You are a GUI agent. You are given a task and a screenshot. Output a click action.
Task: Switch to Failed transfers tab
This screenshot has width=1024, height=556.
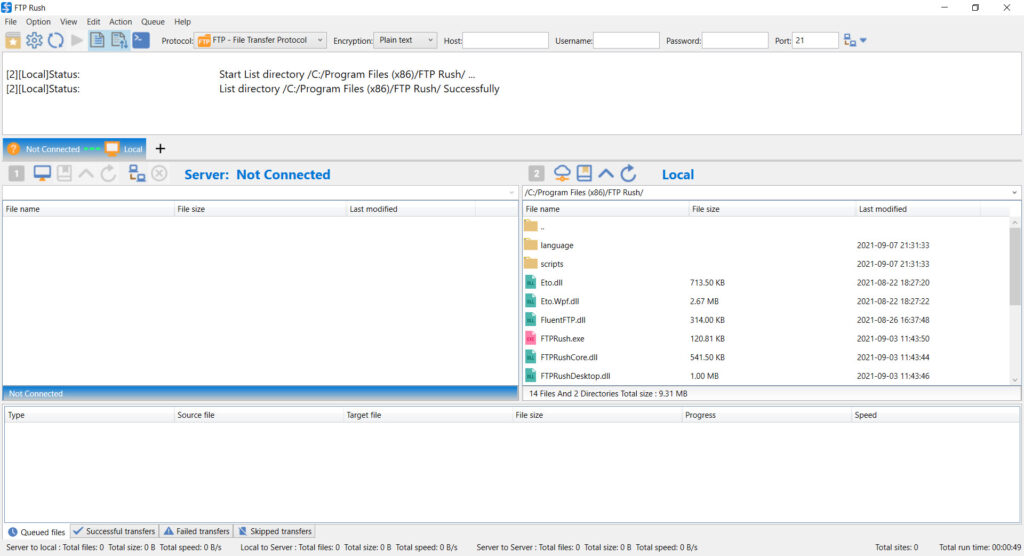click(197, 532)
